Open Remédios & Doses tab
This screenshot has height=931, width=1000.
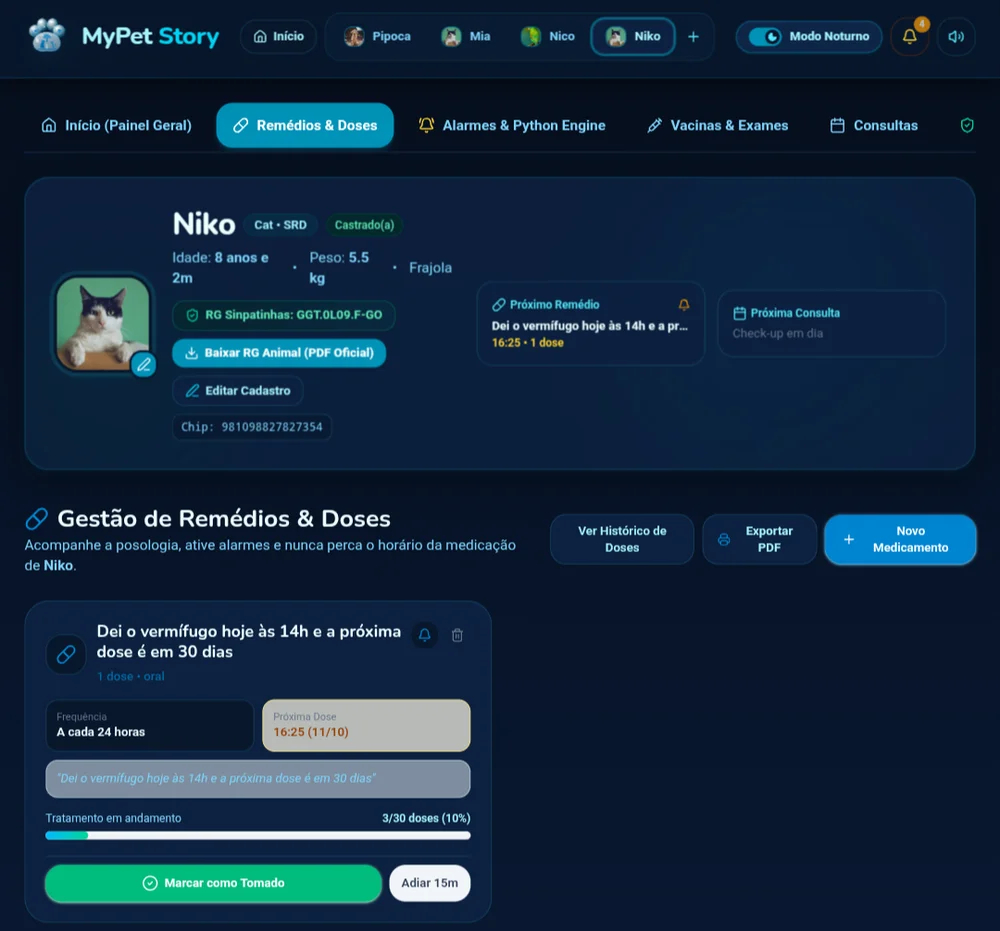(x=305, y=126)
